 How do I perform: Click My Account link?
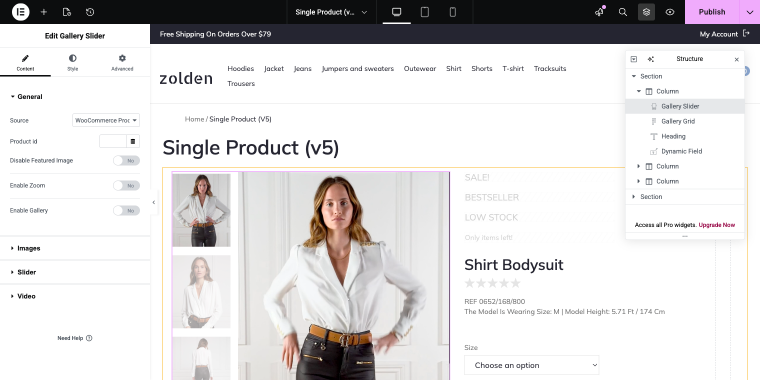coord(725,34)
